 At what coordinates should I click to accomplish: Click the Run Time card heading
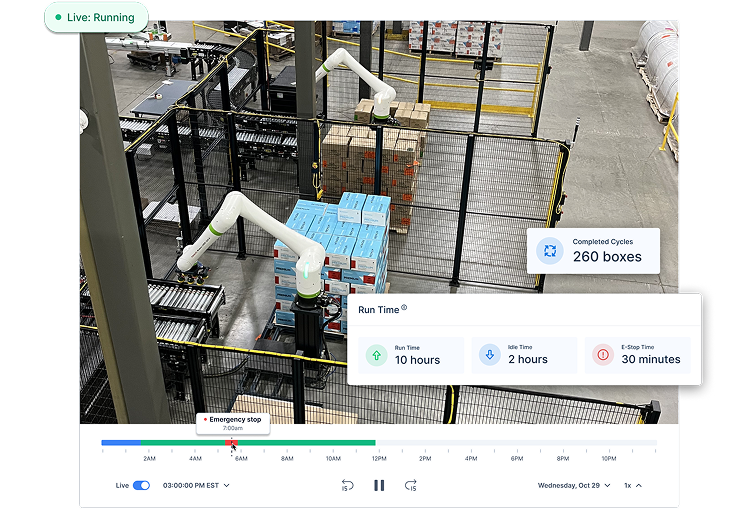[378, 310]
